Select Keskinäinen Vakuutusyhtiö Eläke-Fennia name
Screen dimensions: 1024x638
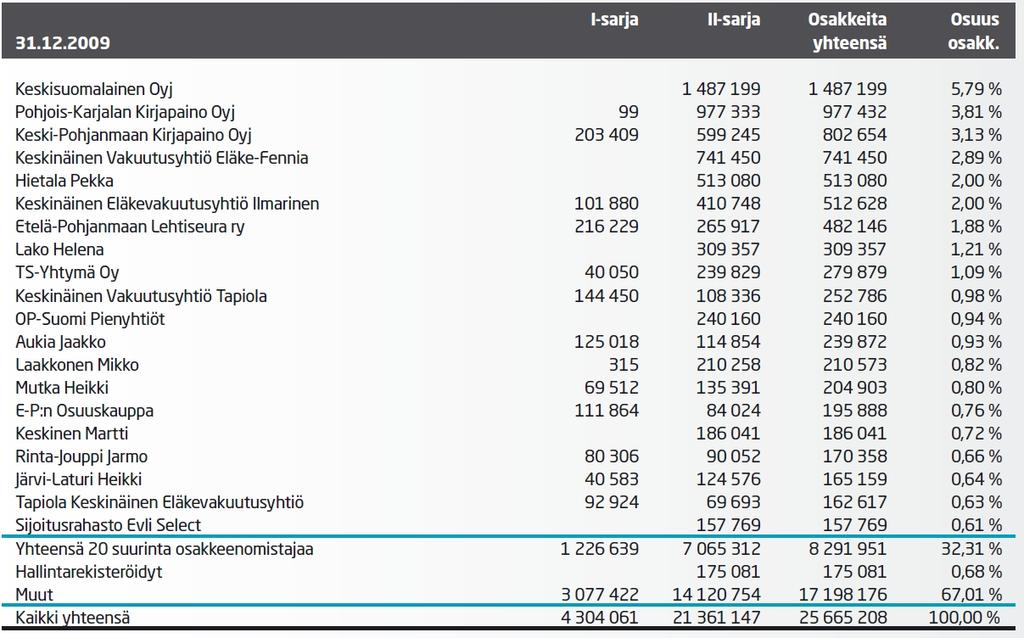coord(161,158)
